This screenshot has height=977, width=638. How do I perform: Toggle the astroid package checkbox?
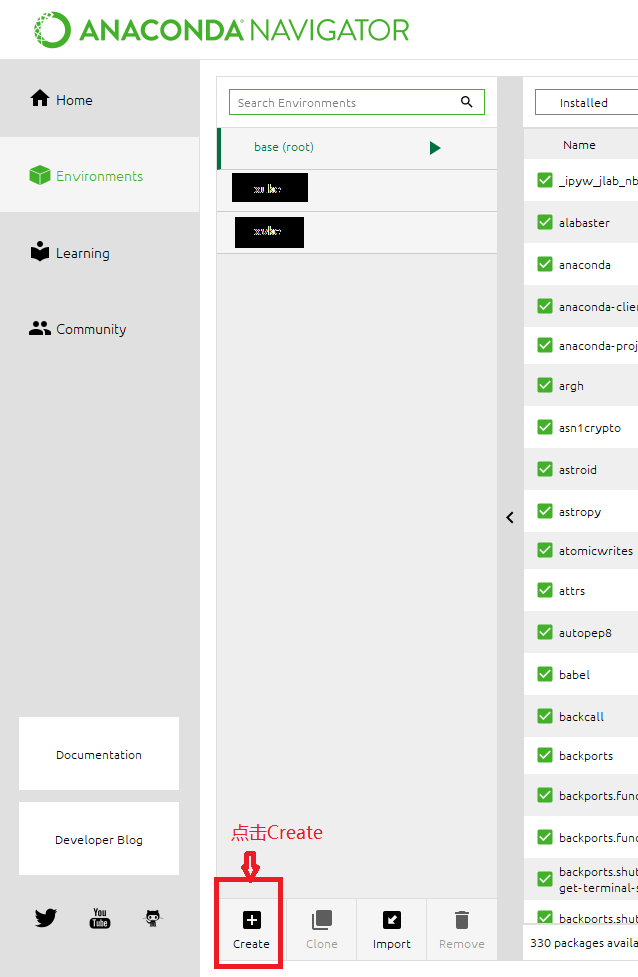click(545, 469)
